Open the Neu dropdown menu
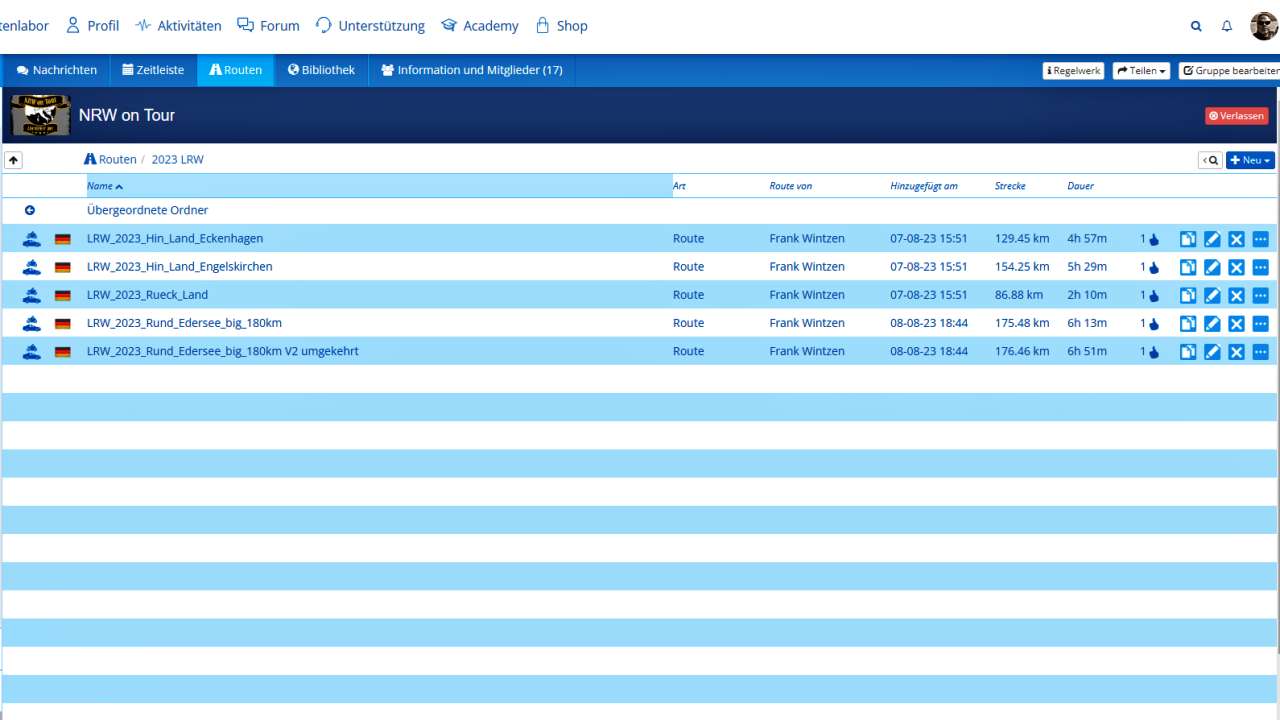 tap(1250, 160)
